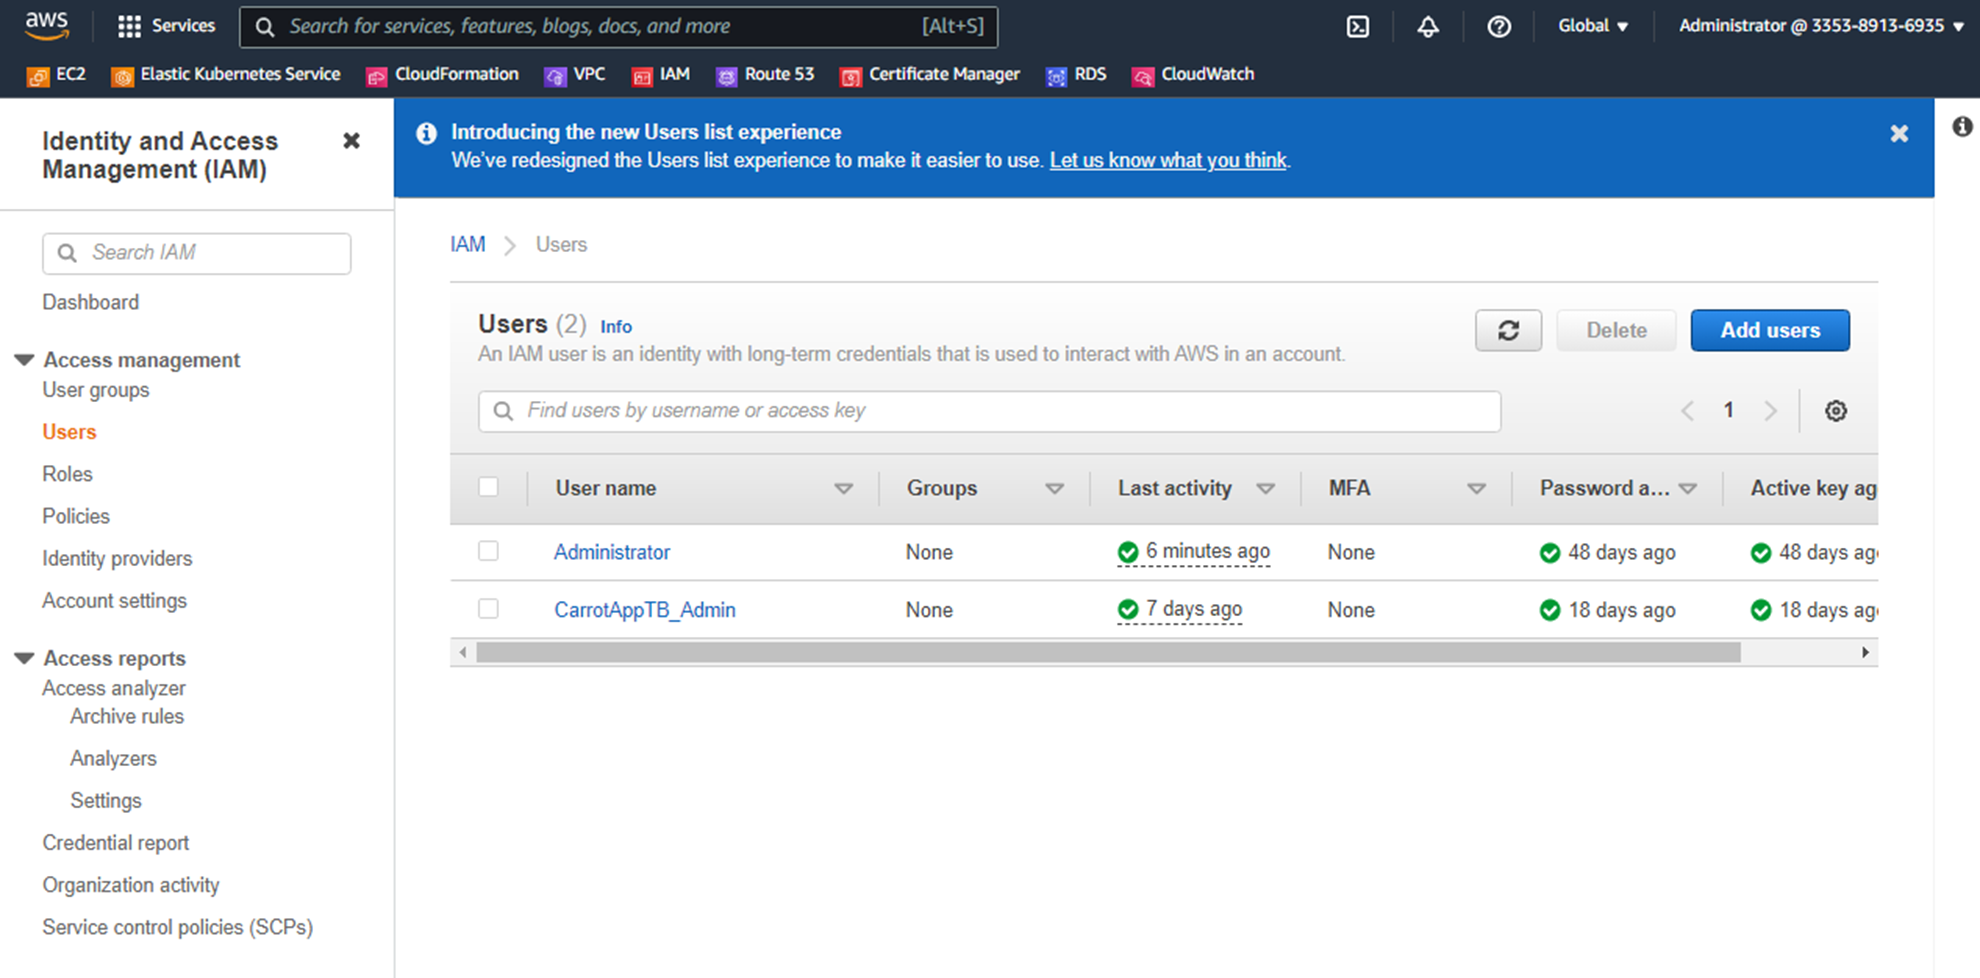1980x978 pixels.
Task: Dismiss the new Users list banner
Action: coord(1899,133)
